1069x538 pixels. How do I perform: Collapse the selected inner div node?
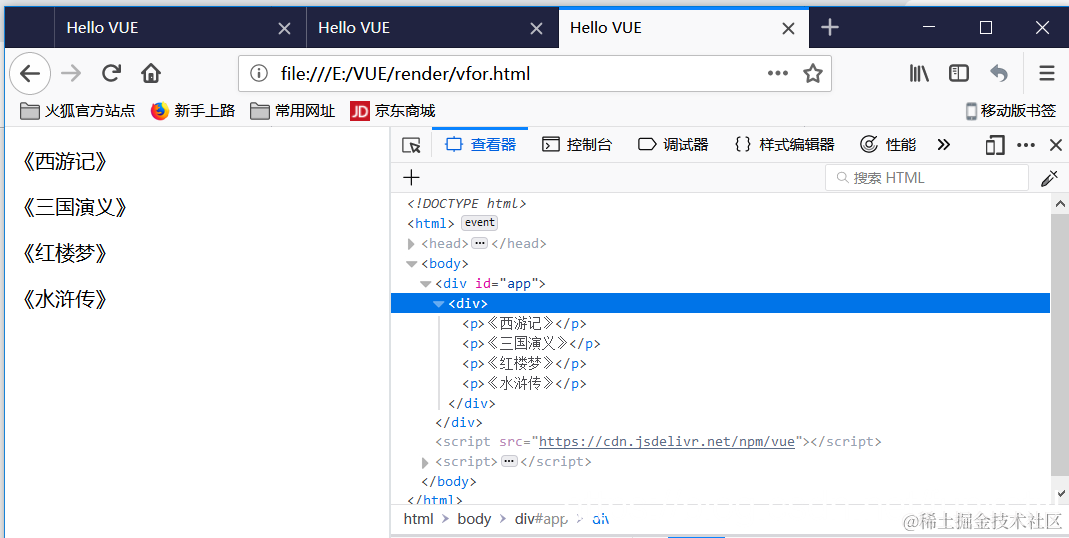pos(438,303)
